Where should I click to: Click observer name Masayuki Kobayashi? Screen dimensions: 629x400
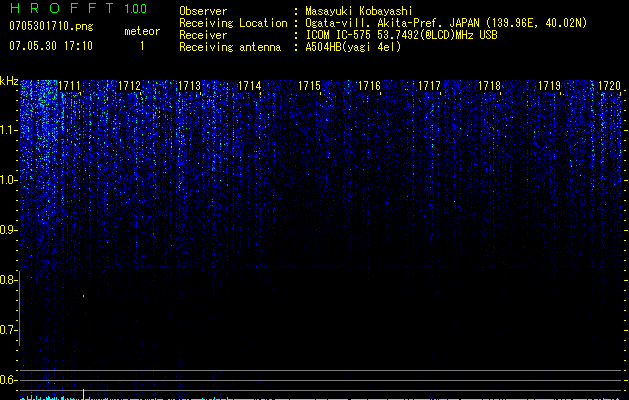pos(359,11)
